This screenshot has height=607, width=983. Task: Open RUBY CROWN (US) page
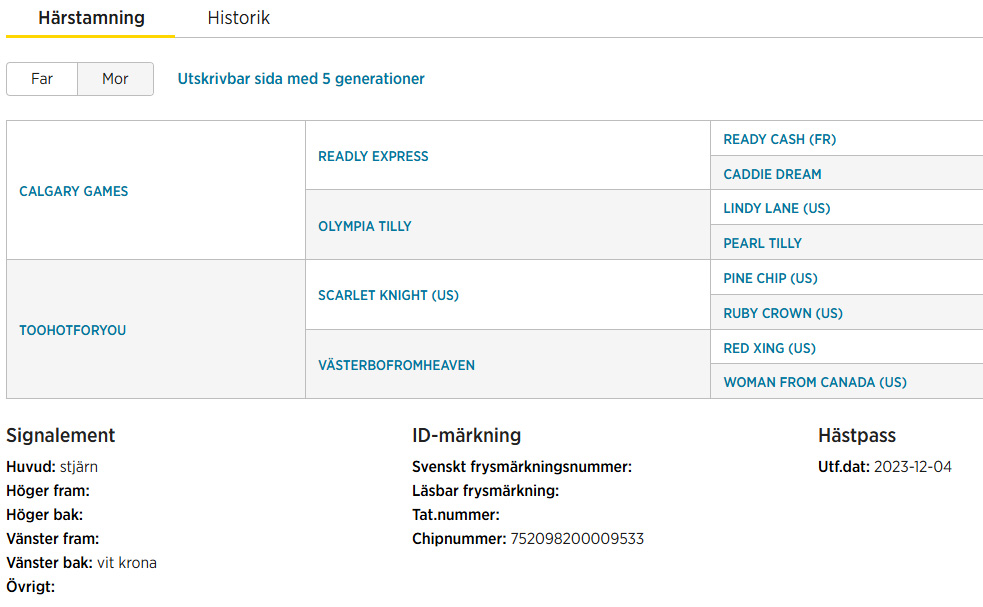[782, 314]
